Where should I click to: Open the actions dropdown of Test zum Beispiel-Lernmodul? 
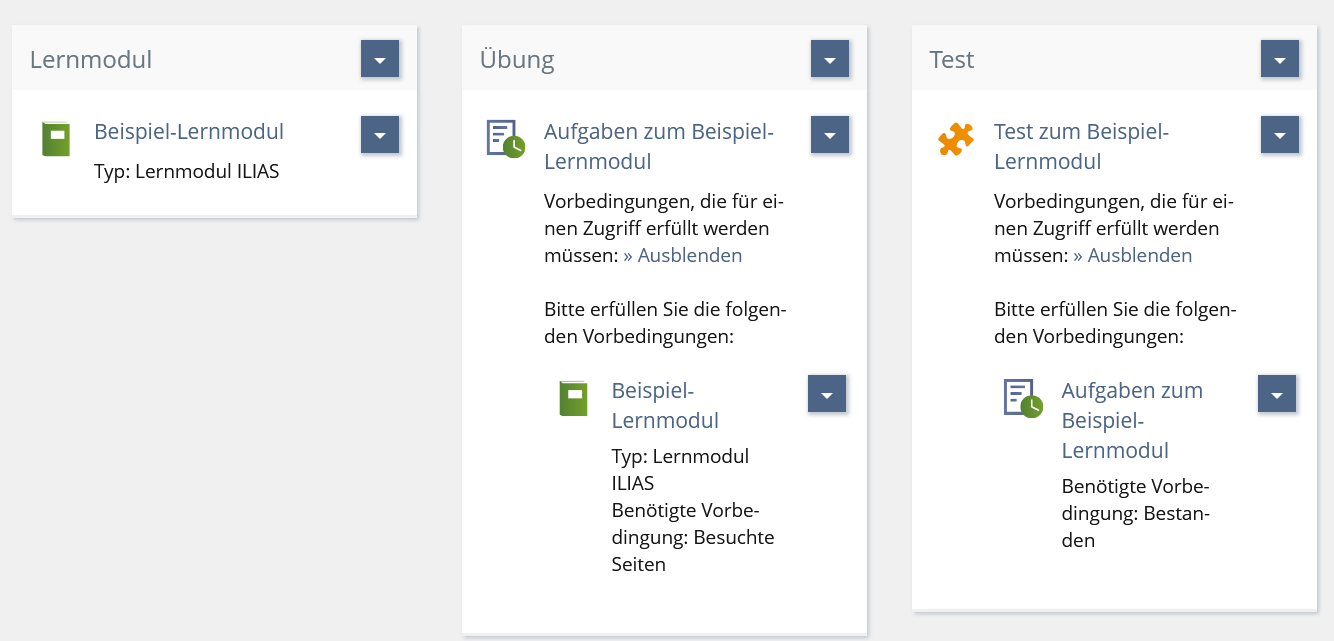[1280, 135]
